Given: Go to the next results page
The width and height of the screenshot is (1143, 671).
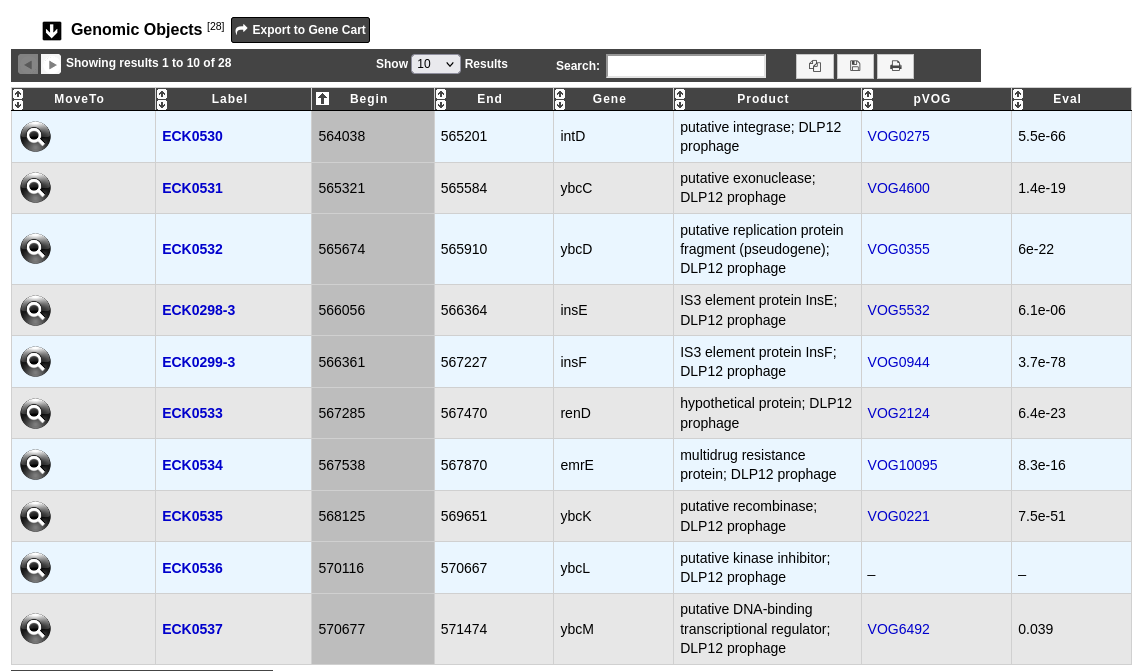Looking at the screenshot, I should 51,64.
